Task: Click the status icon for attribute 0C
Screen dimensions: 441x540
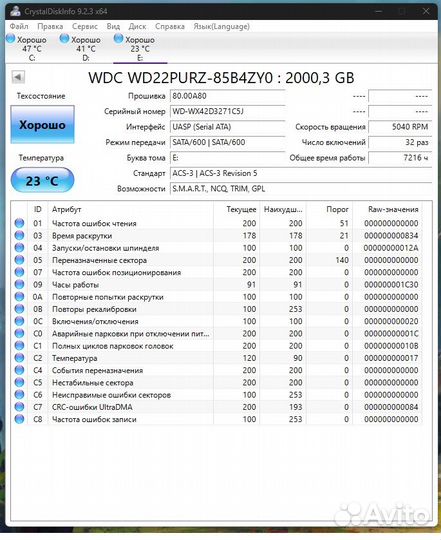Action: [x=19, y=321]
